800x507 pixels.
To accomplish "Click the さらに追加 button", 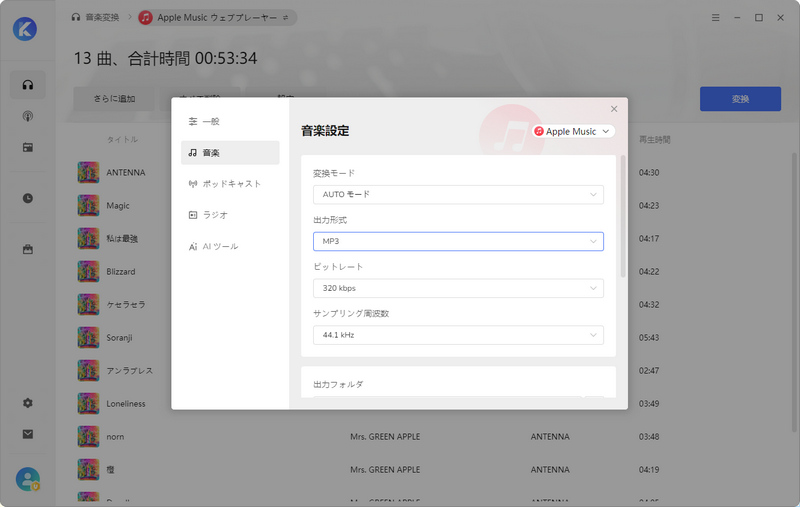I will [x=114, y=99].
